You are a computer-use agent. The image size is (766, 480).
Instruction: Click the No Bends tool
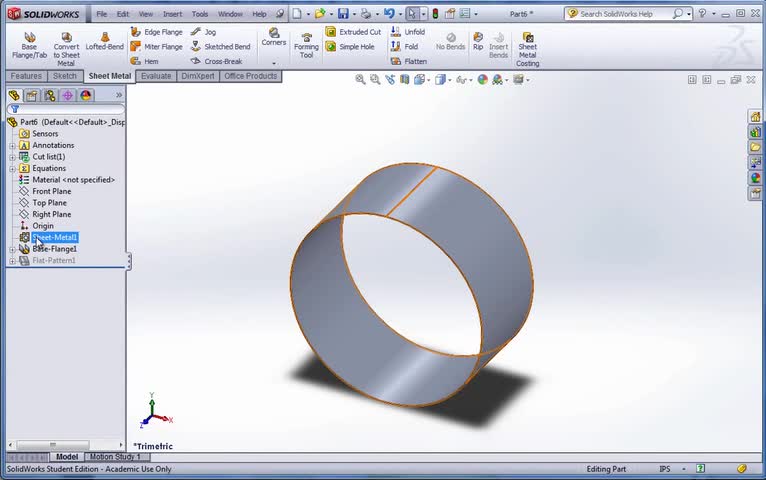[x=450, y=41]
